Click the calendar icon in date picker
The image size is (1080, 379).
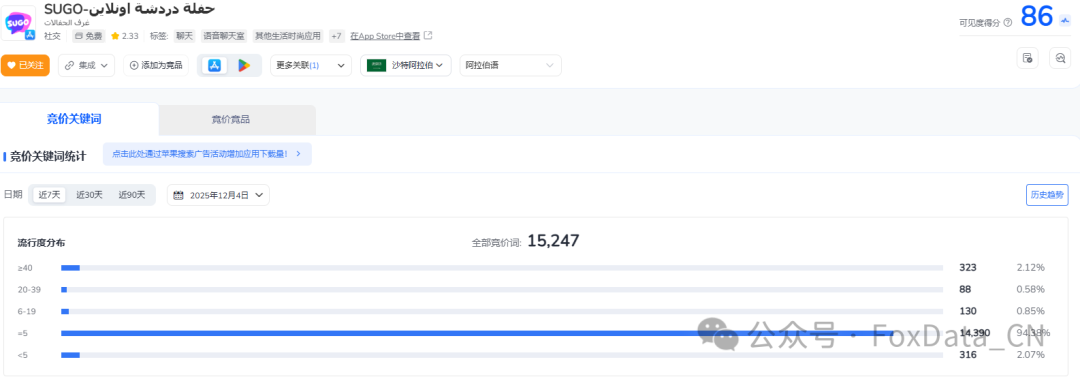pyautogui.click(x=178, y=195)
